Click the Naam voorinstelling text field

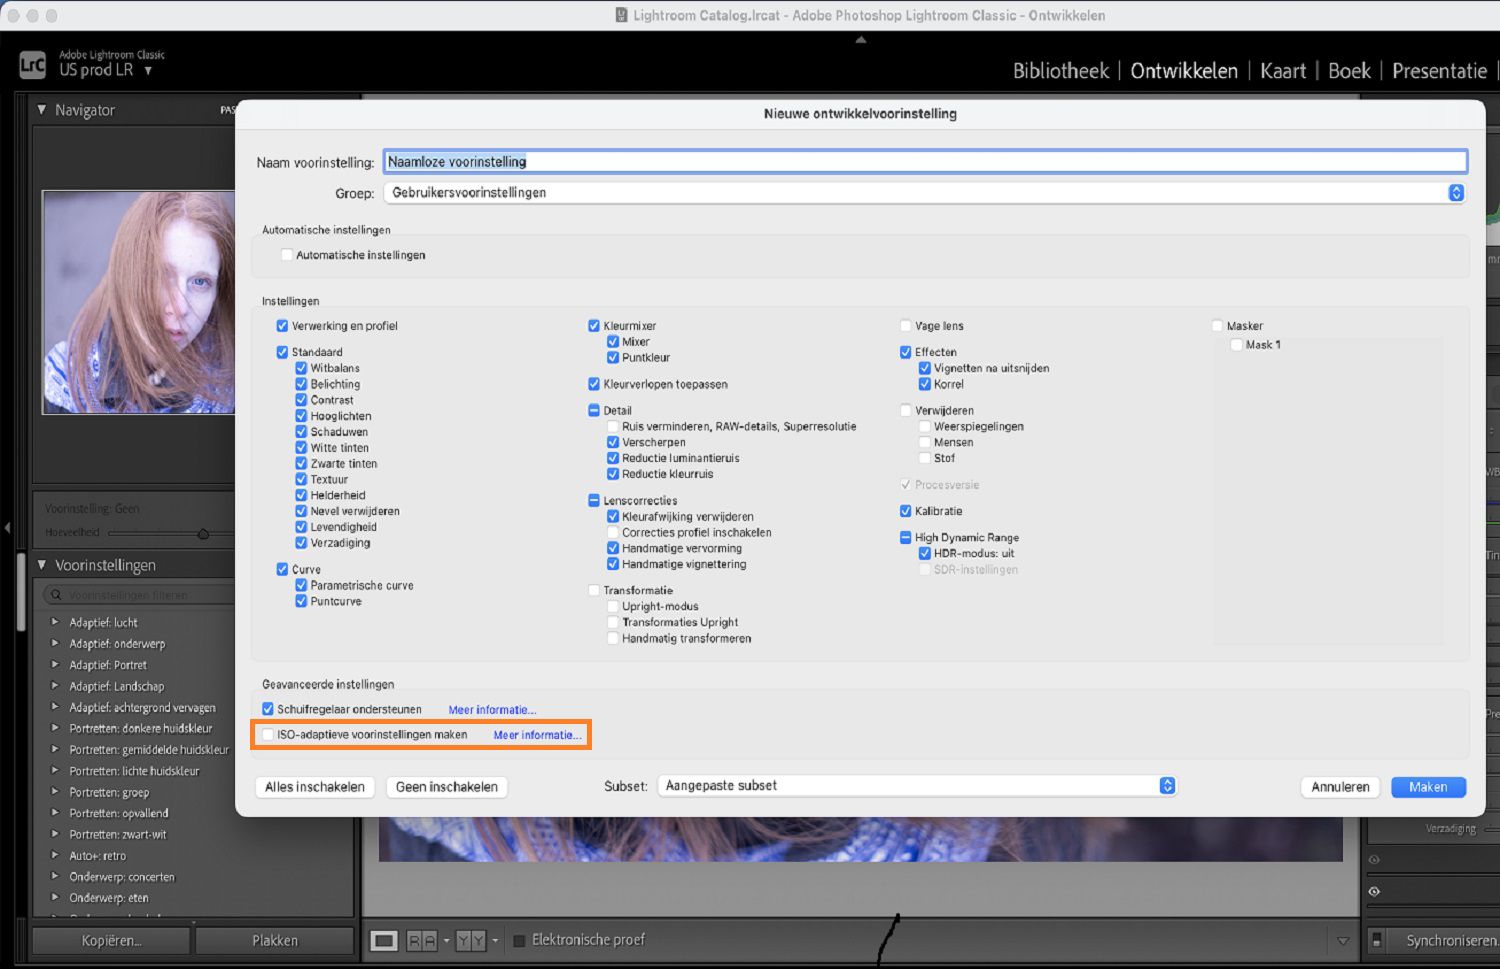pyautogui.click(x=925, y=162)
